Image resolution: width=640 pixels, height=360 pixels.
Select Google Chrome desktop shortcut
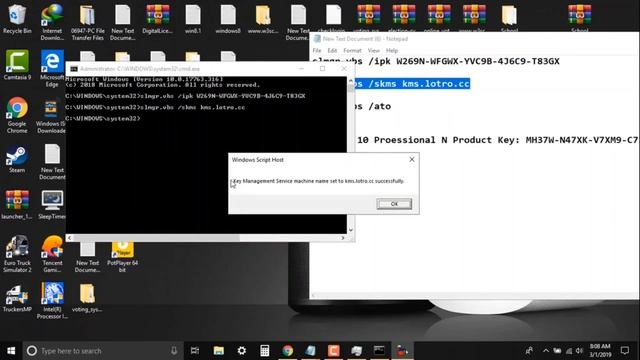(x=17, y=115)
